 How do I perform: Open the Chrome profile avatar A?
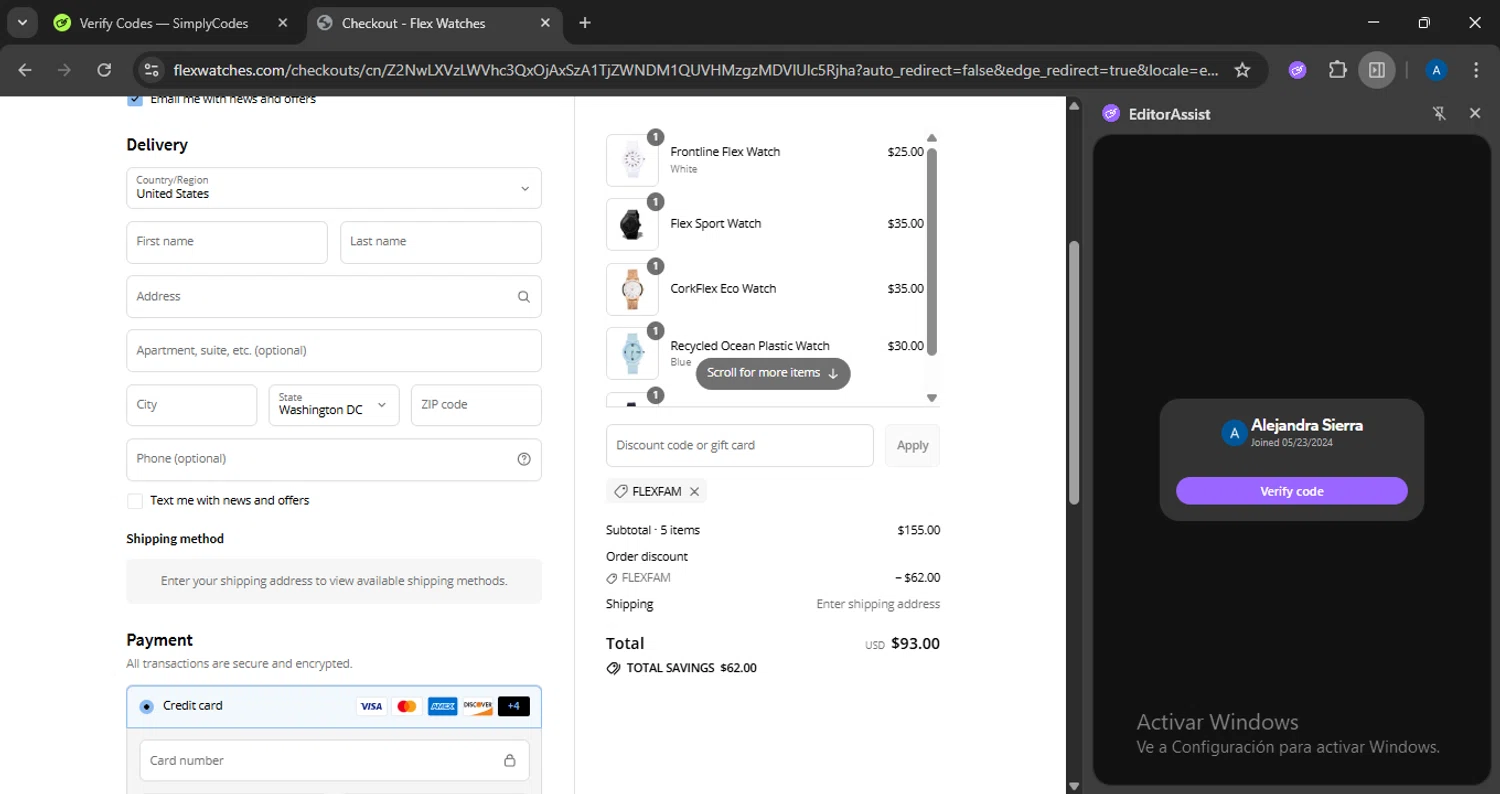[x=1436, y=70]
